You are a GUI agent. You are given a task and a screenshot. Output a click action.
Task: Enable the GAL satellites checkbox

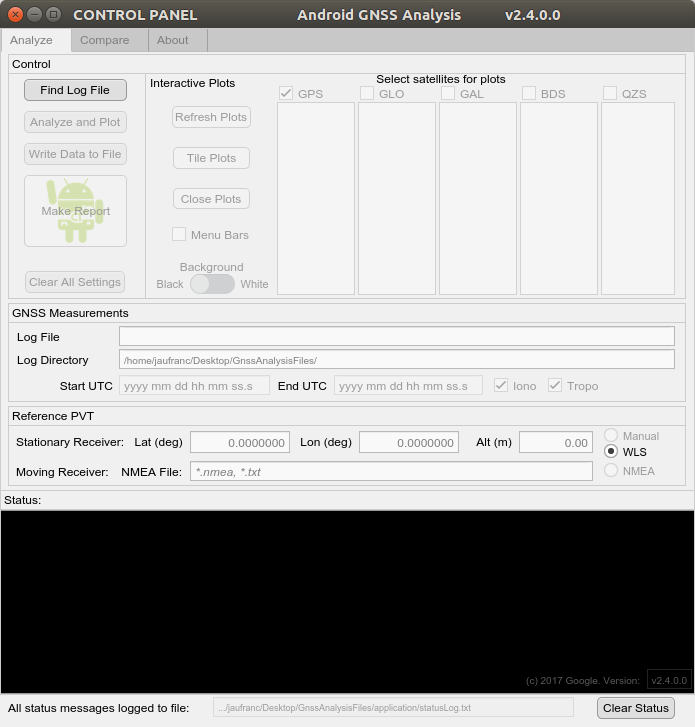tap(448, 93)
